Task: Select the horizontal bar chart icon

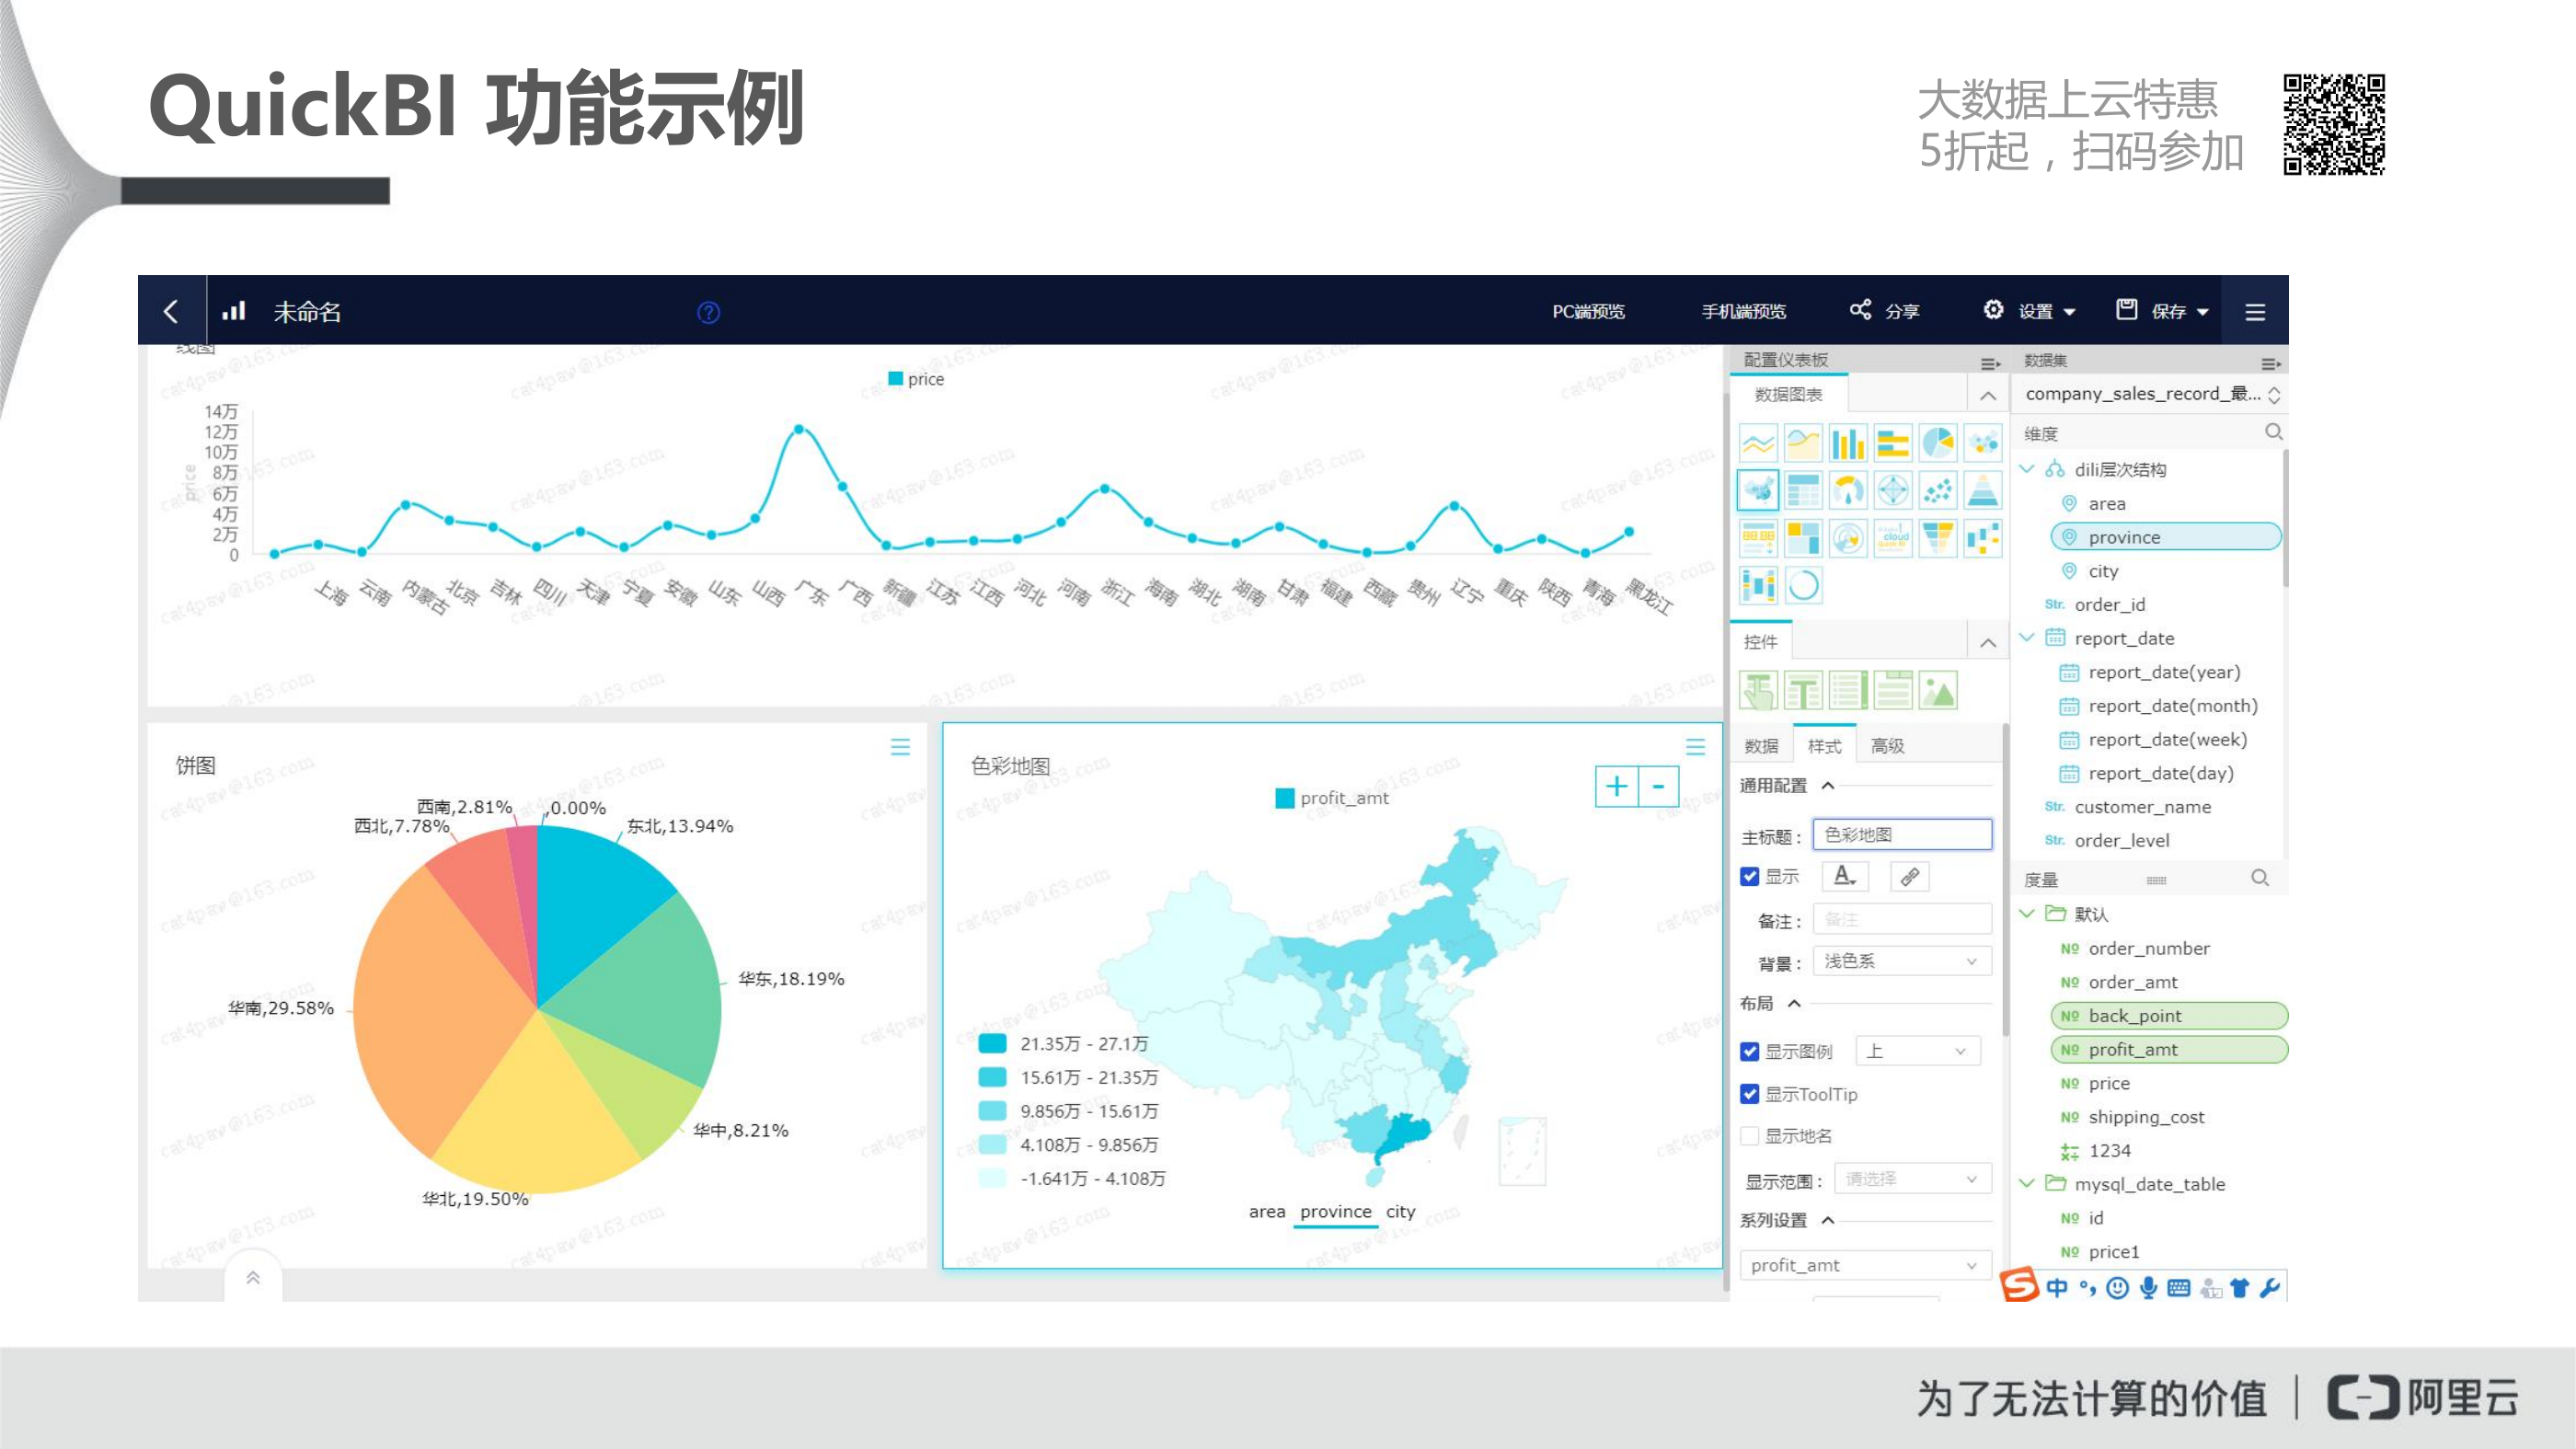Action: [x=1893, y=443]
